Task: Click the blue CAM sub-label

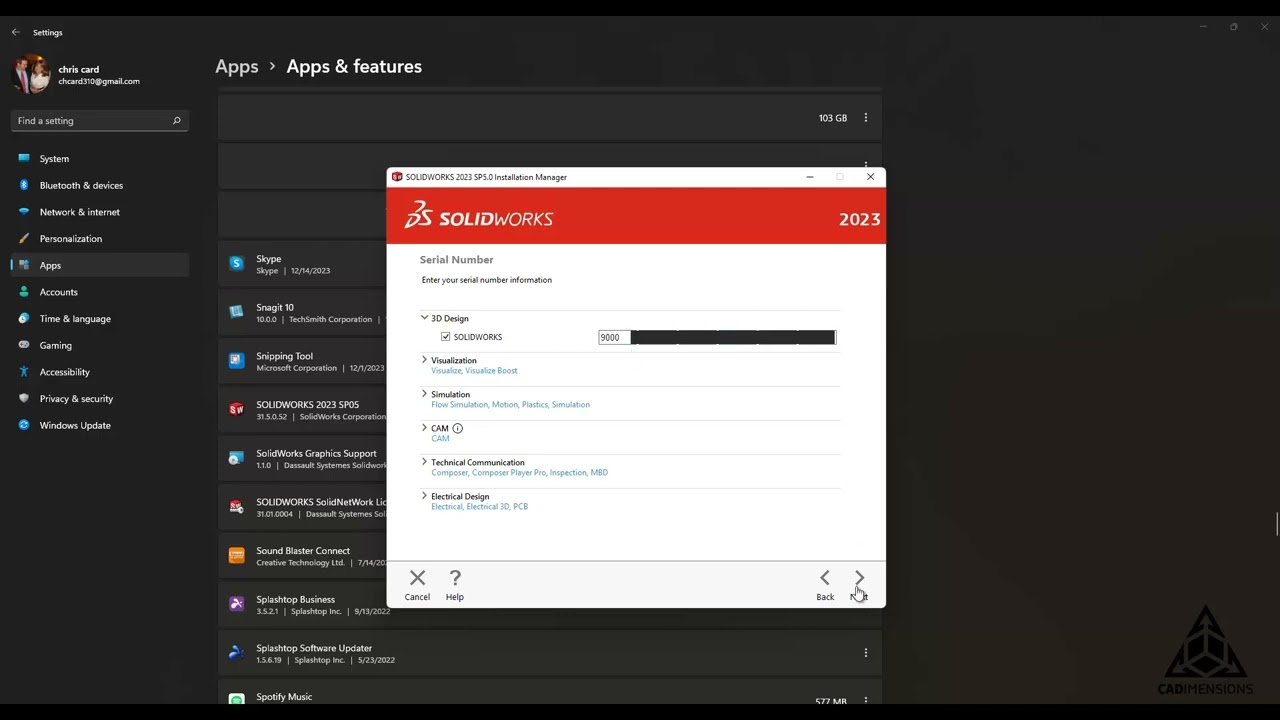Action: (x=440, y=439)
